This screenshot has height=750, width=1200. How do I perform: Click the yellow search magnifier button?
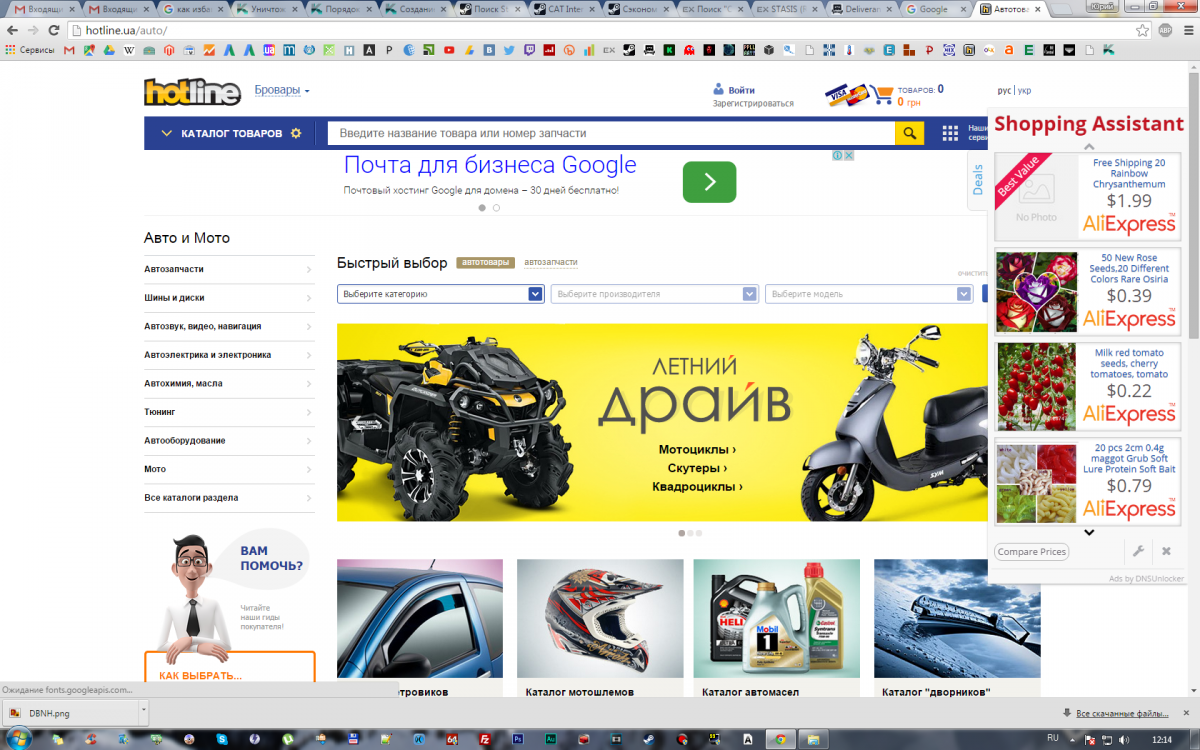(x=909, y=133)
